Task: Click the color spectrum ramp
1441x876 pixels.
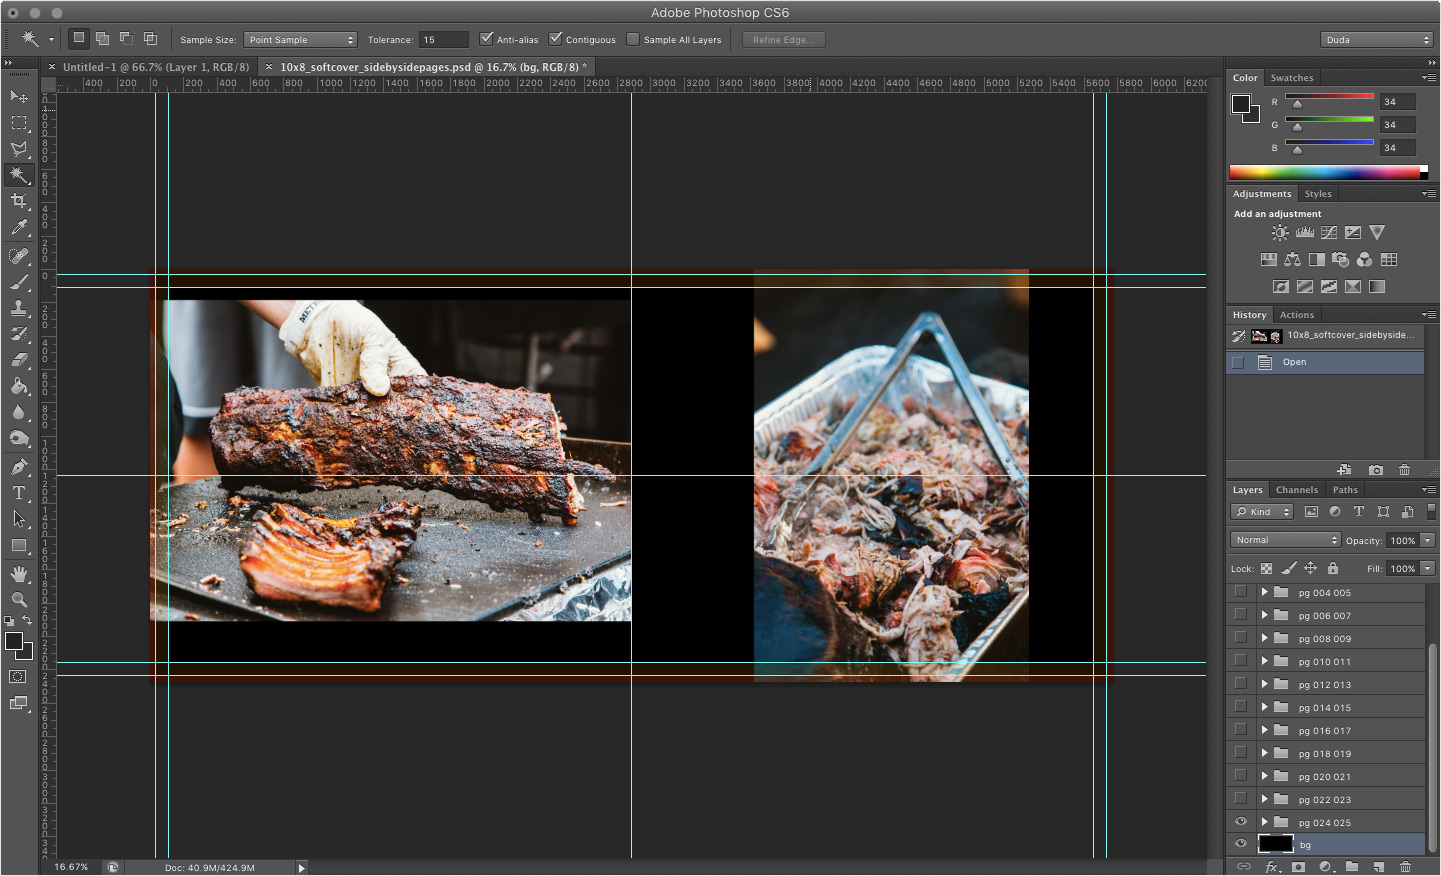Action: coord(1324,172)
